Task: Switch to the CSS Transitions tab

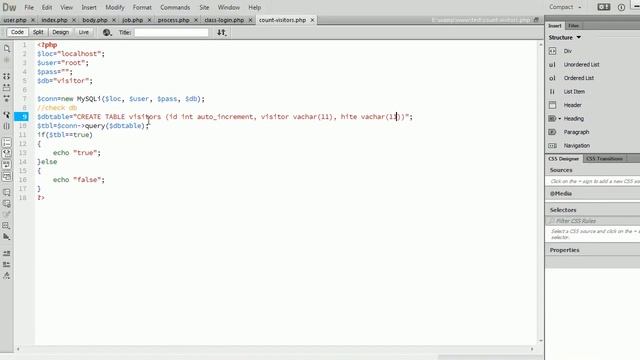Action: click(604, 159)
